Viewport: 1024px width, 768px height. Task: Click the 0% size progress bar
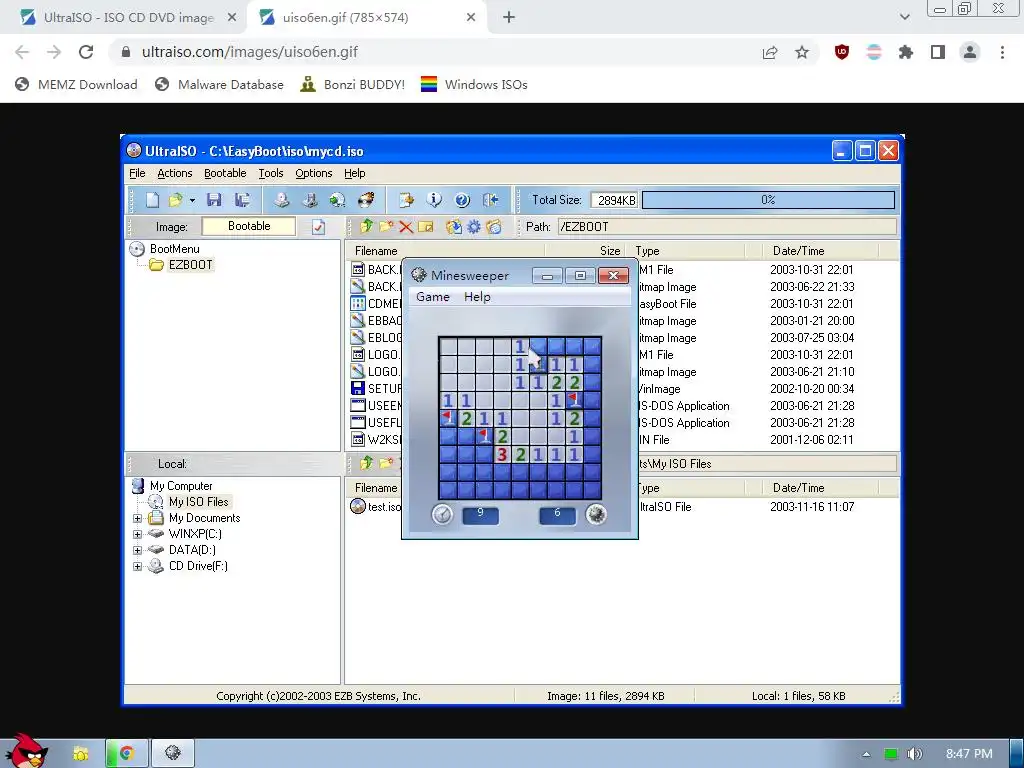pos(768,200)
